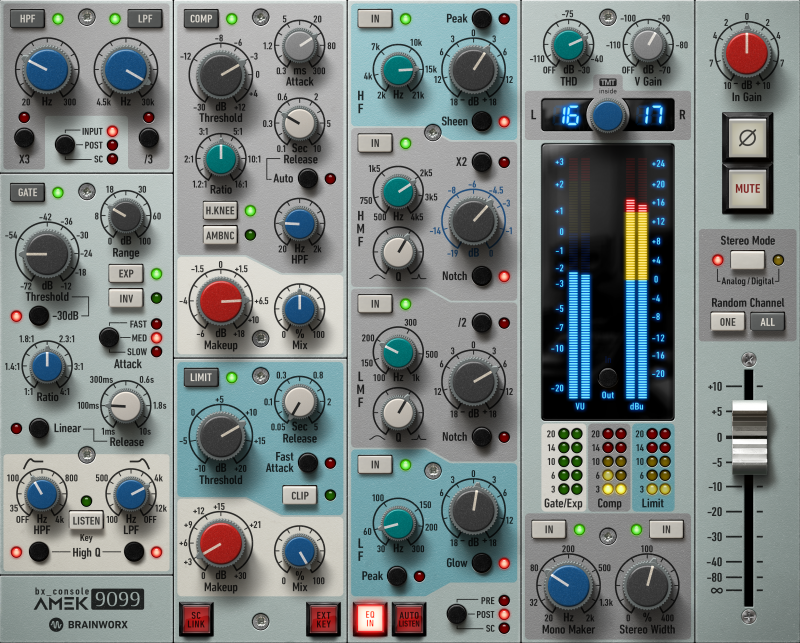800x643 pixels.
Task: Toggle the Sheen button in HF band
Action: click(483, 122)
